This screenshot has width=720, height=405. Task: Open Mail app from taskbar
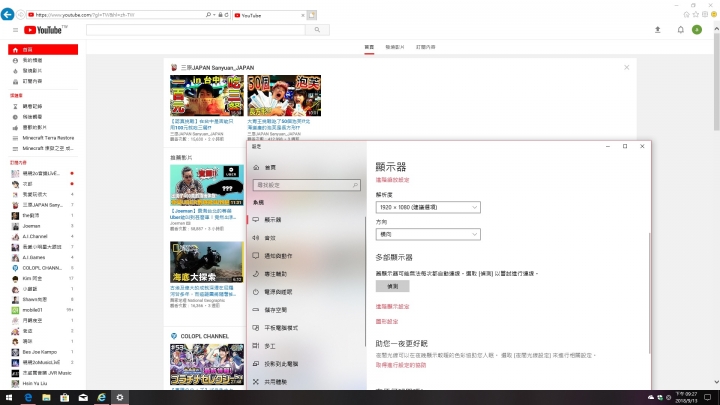point(83,398)
